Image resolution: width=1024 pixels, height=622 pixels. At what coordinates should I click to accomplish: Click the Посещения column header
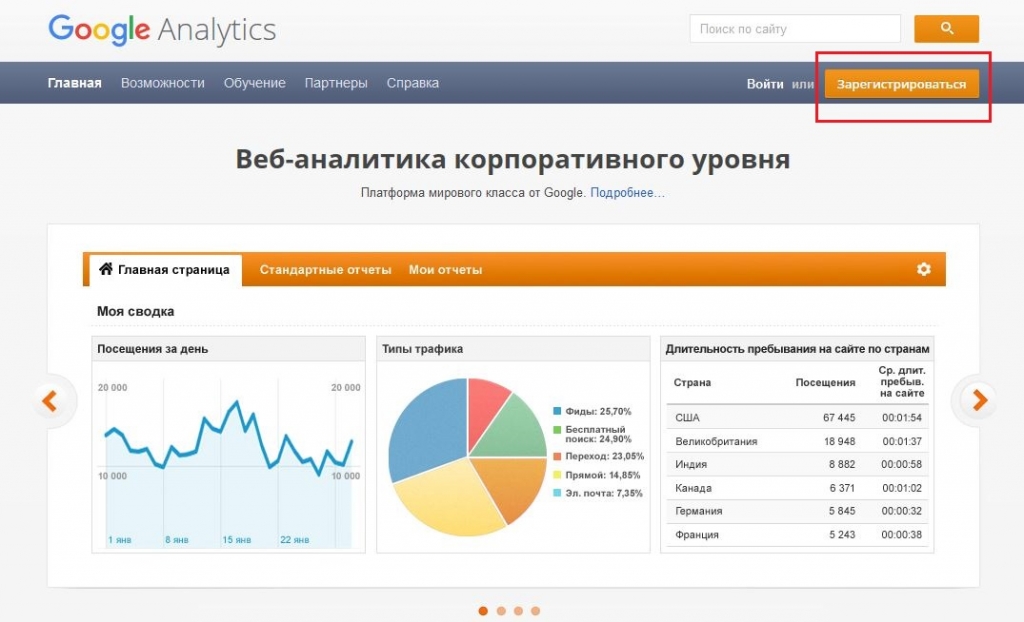click(x=825, y=383)
